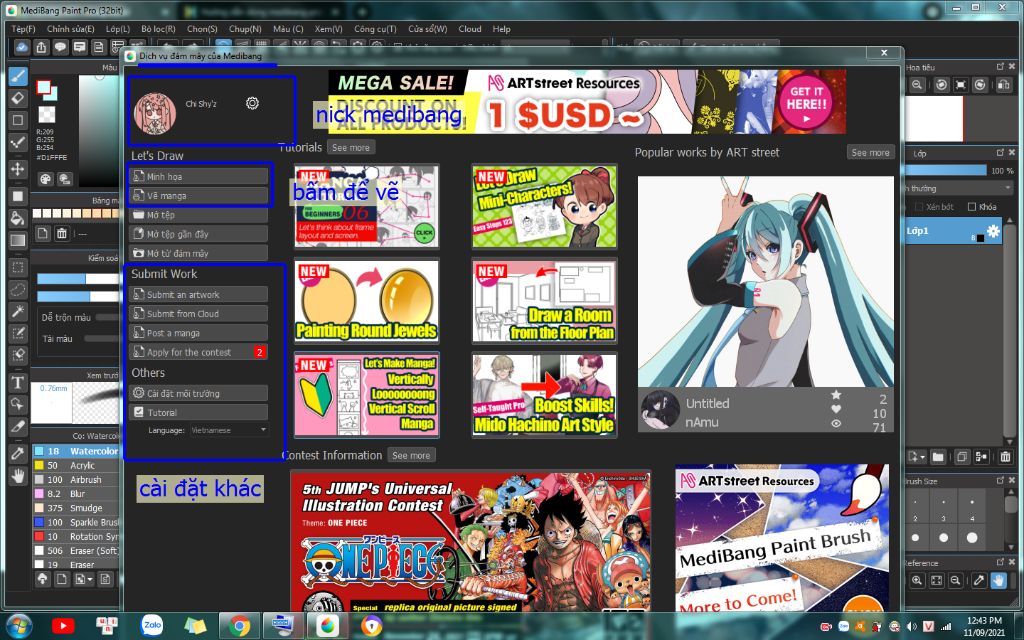Screen dimensions: 1024x640
Task: Select the Magic Wand tool
Action: point(18,312)
